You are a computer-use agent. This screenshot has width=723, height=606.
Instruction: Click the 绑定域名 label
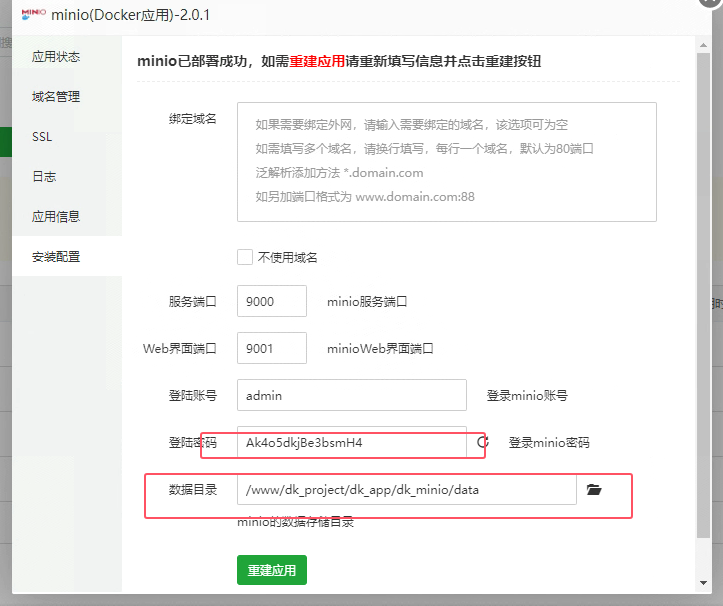(193, 119)
